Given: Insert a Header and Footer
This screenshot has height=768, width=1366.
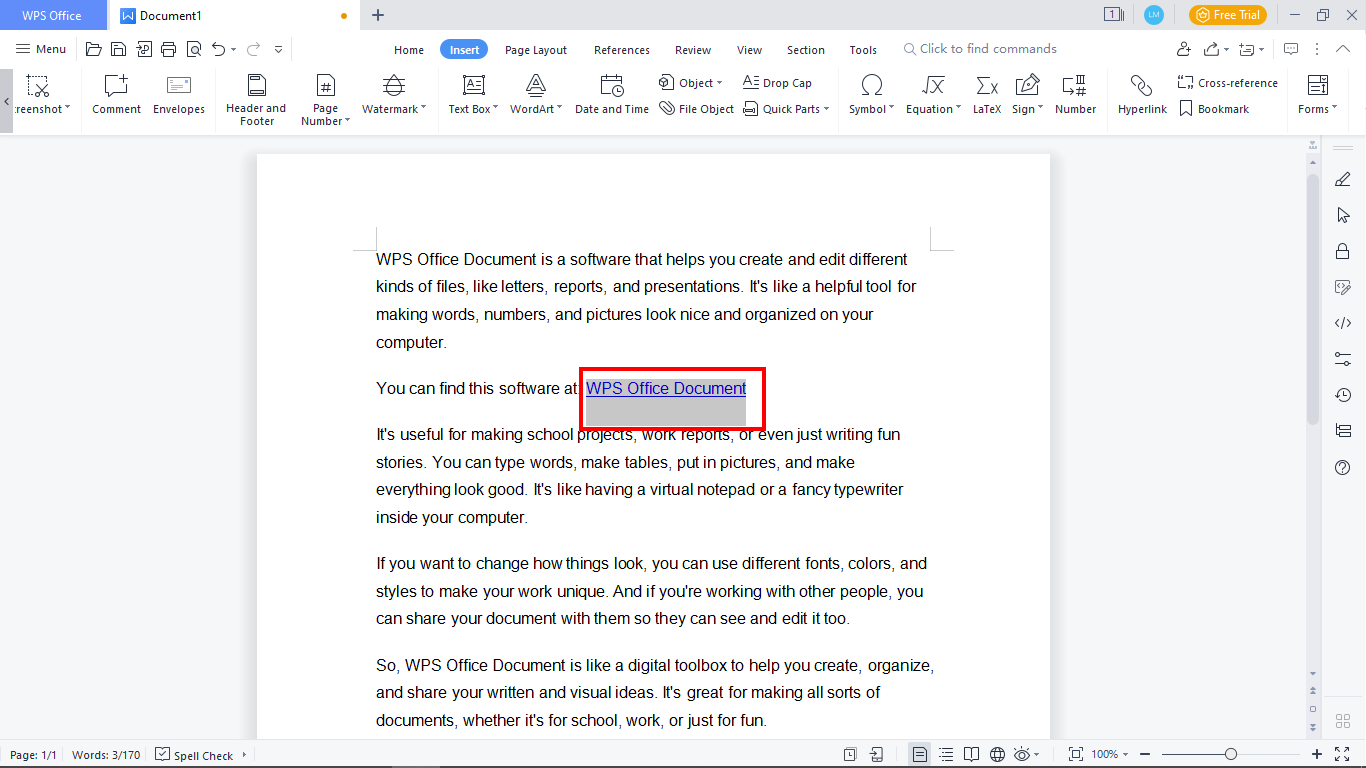Looking at the screenshot, I should [x=256, y=95].
